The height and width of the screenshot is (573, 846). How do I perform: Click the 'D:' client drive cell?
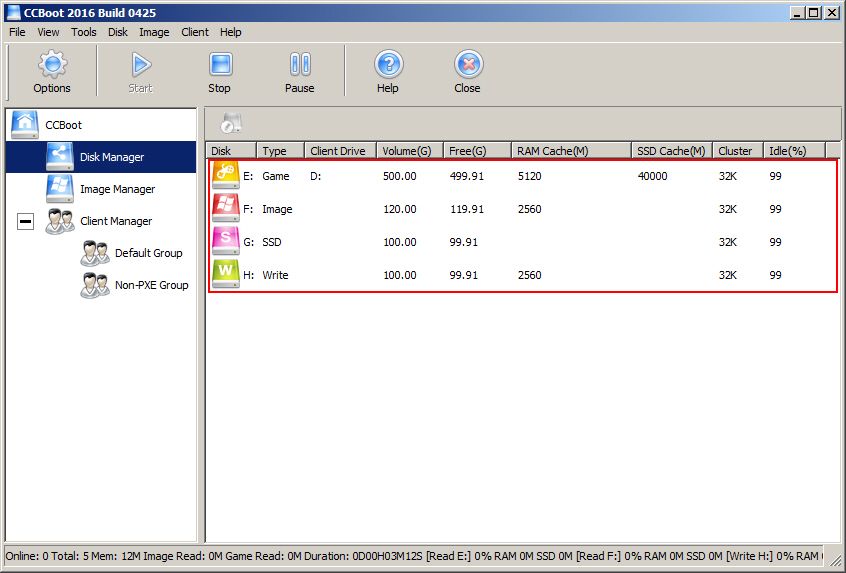(x=316, y=176)
